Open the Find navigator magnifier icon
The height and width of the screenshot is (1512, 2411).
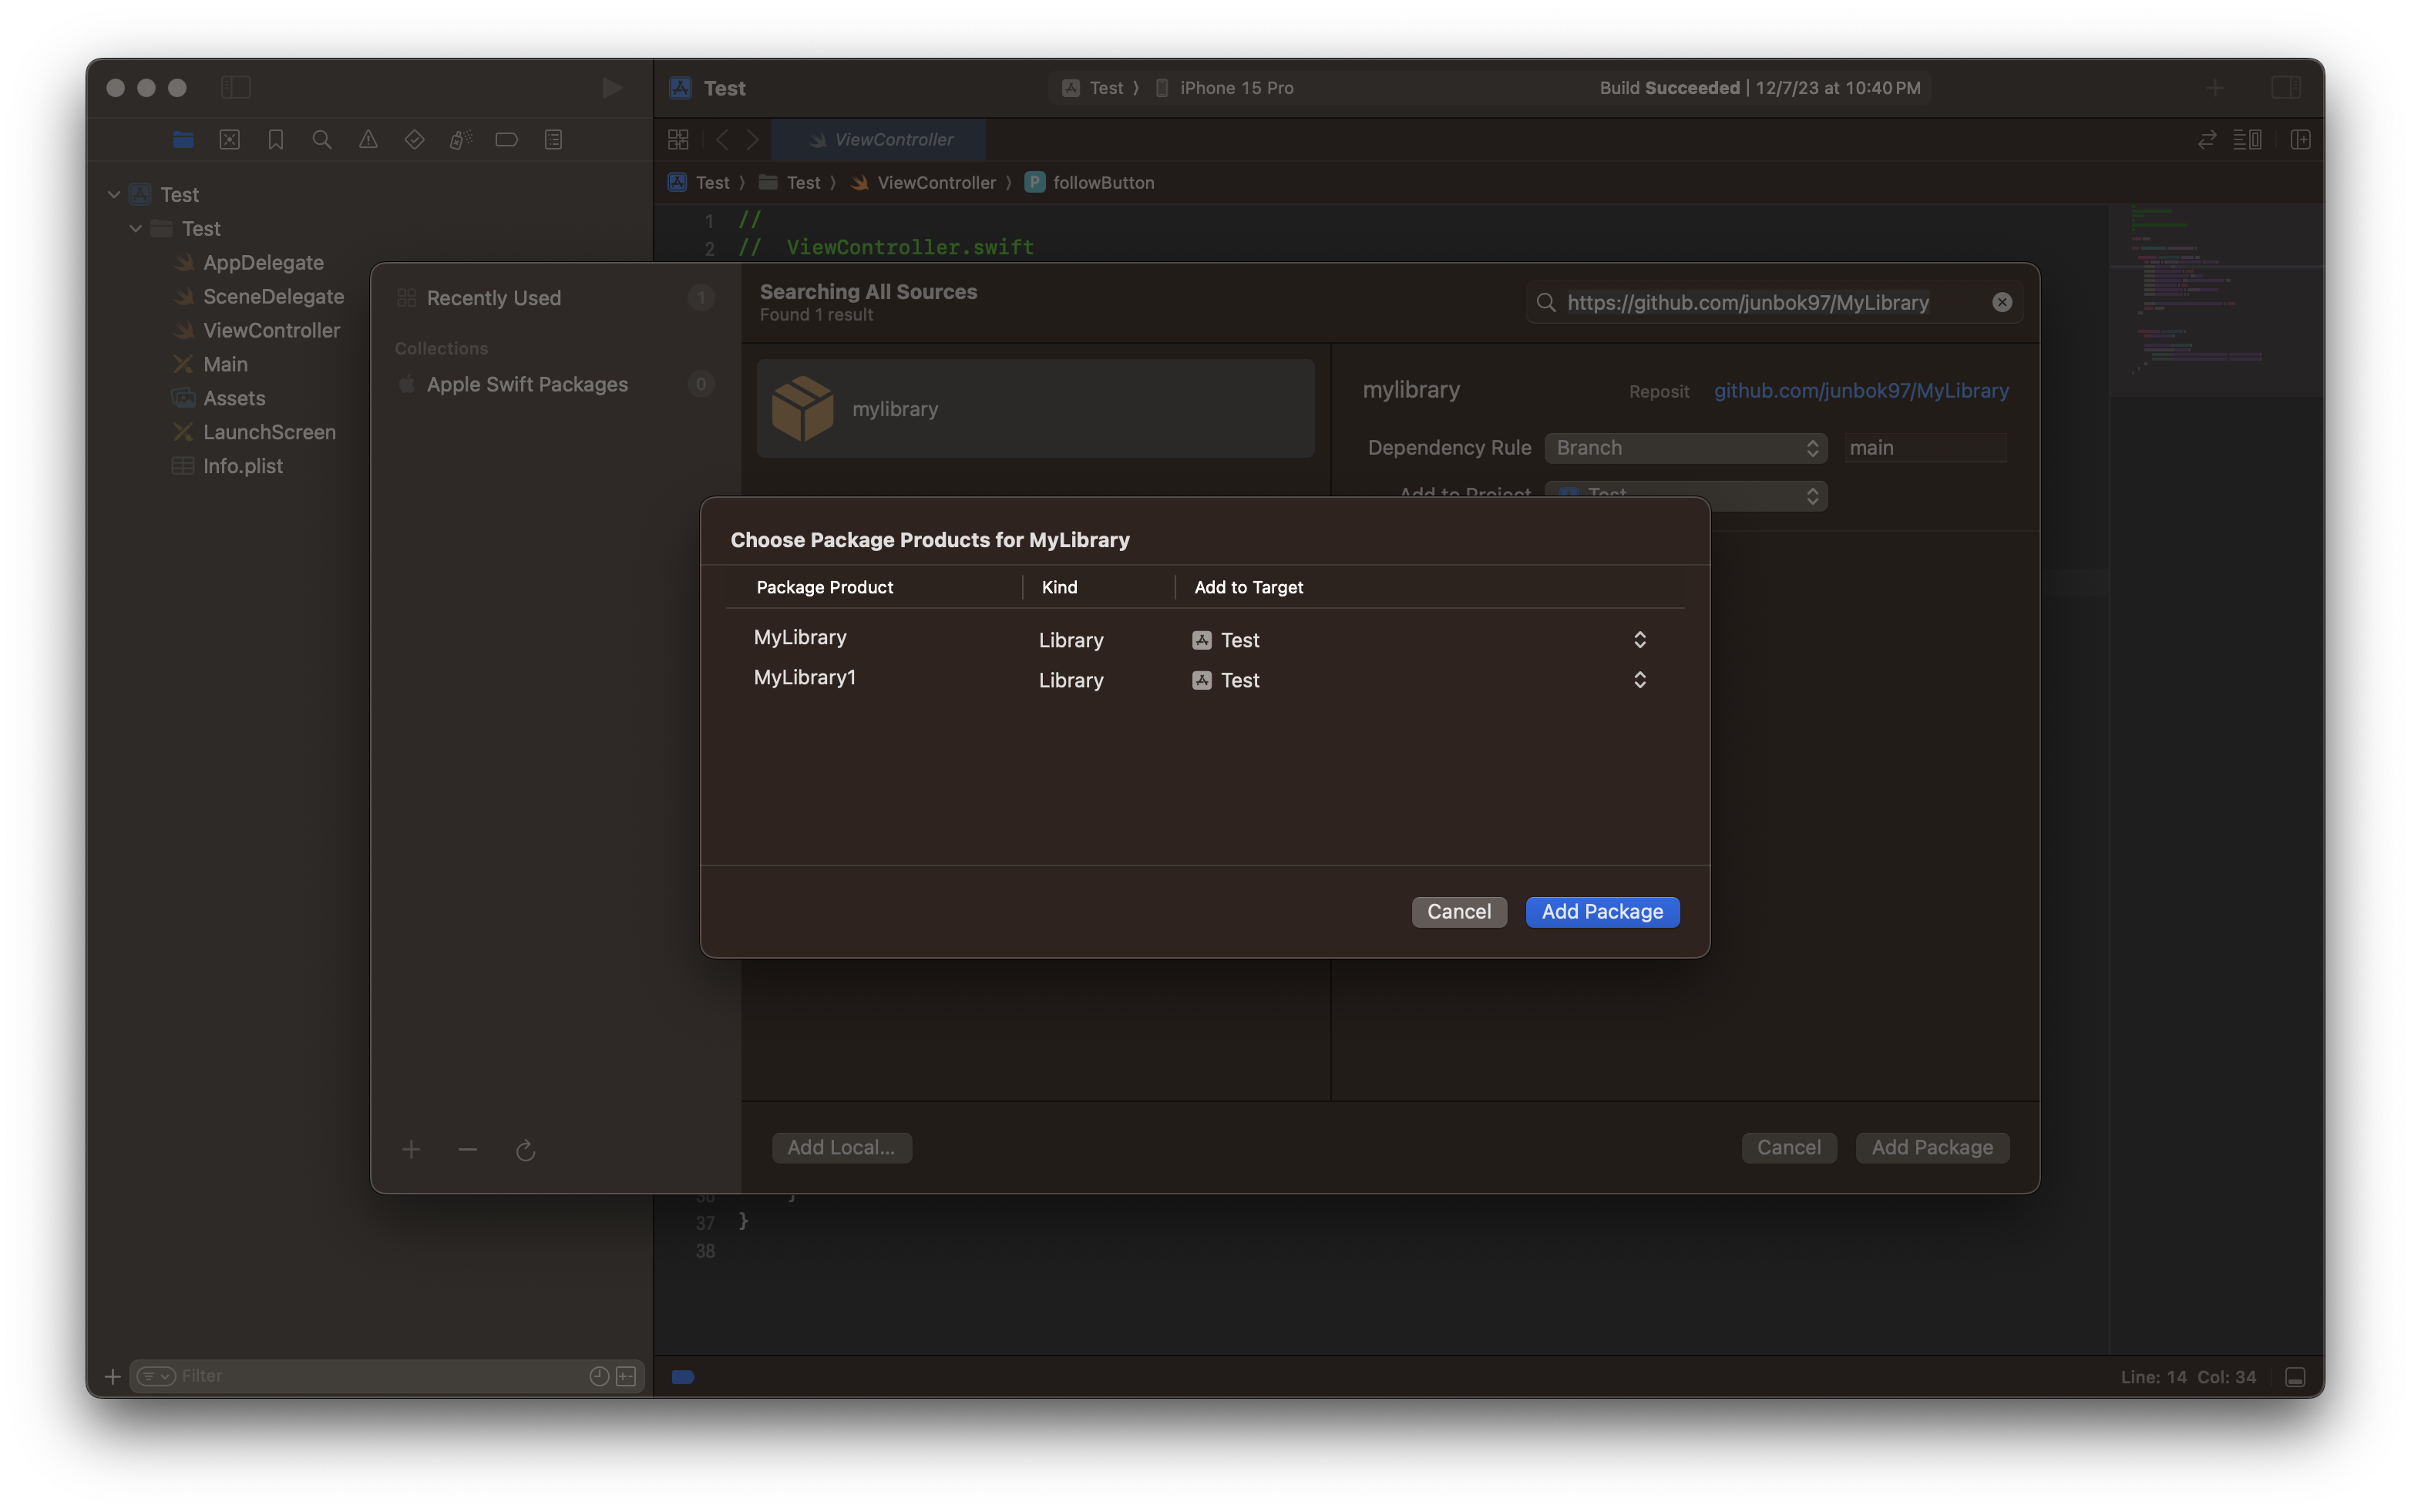coord(321,140)
